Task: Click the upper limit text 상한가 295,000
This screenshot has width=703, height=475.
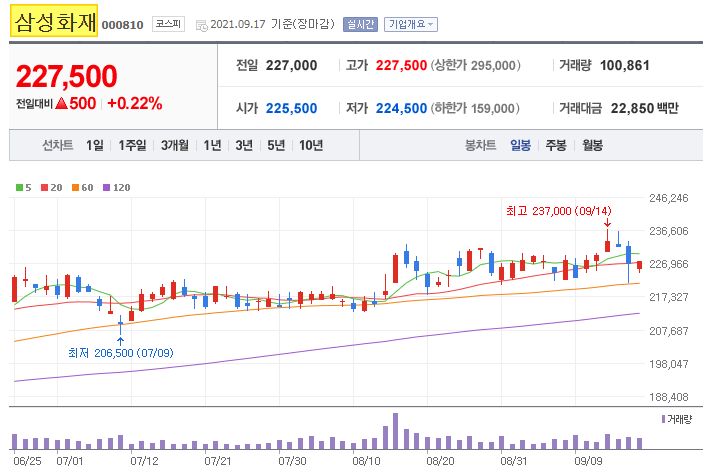Action: tap(476, 65)
